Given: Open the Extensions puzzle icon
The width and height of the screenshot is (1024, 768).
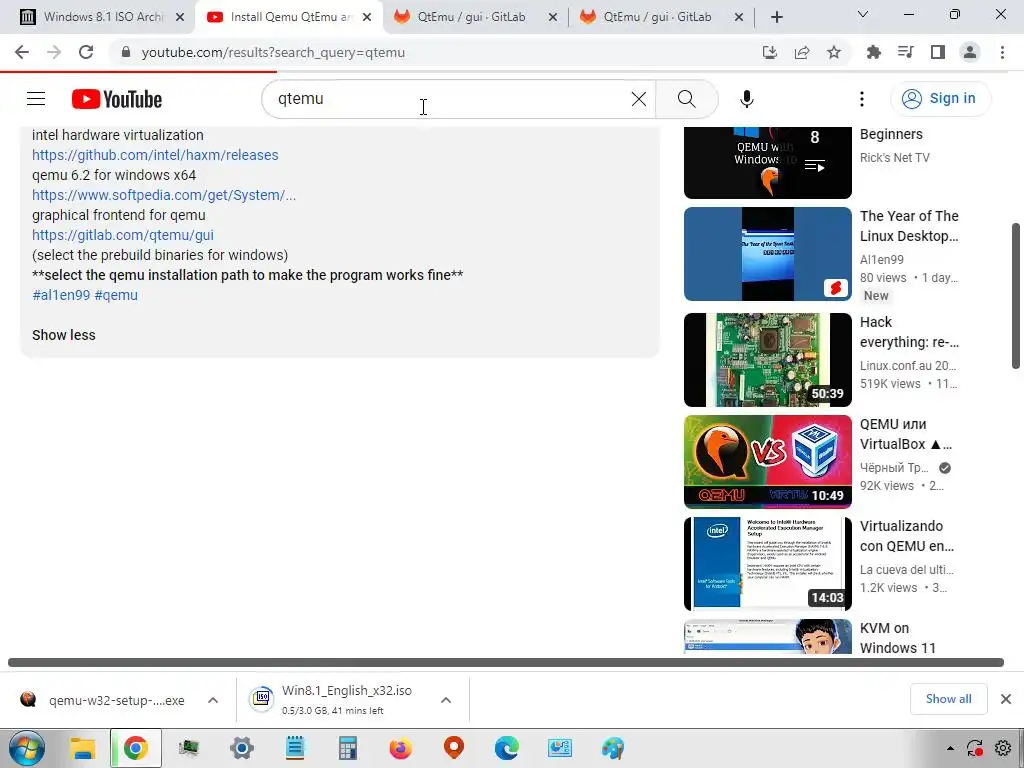Looking at the screenshot, I should pyautogui.click(x=873, y=52).
